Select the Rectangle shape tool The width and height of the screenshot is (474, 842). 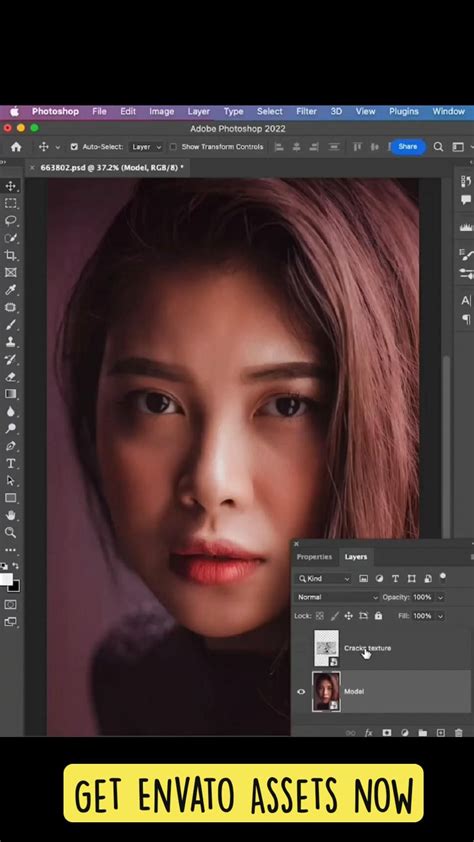(10, 498)
